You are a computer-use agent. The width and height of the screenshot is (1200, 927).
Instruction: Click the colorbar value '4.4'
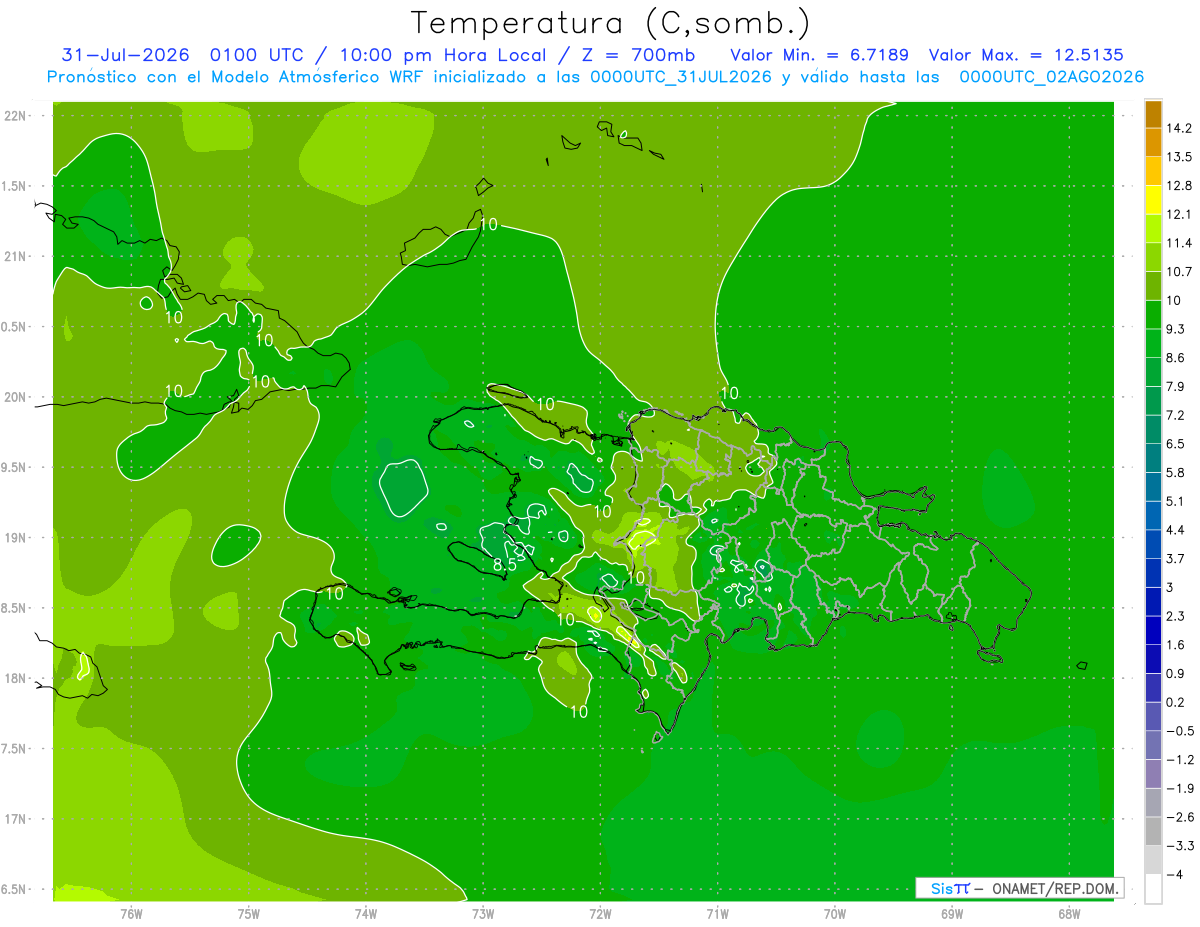(x=1176, y=529)
